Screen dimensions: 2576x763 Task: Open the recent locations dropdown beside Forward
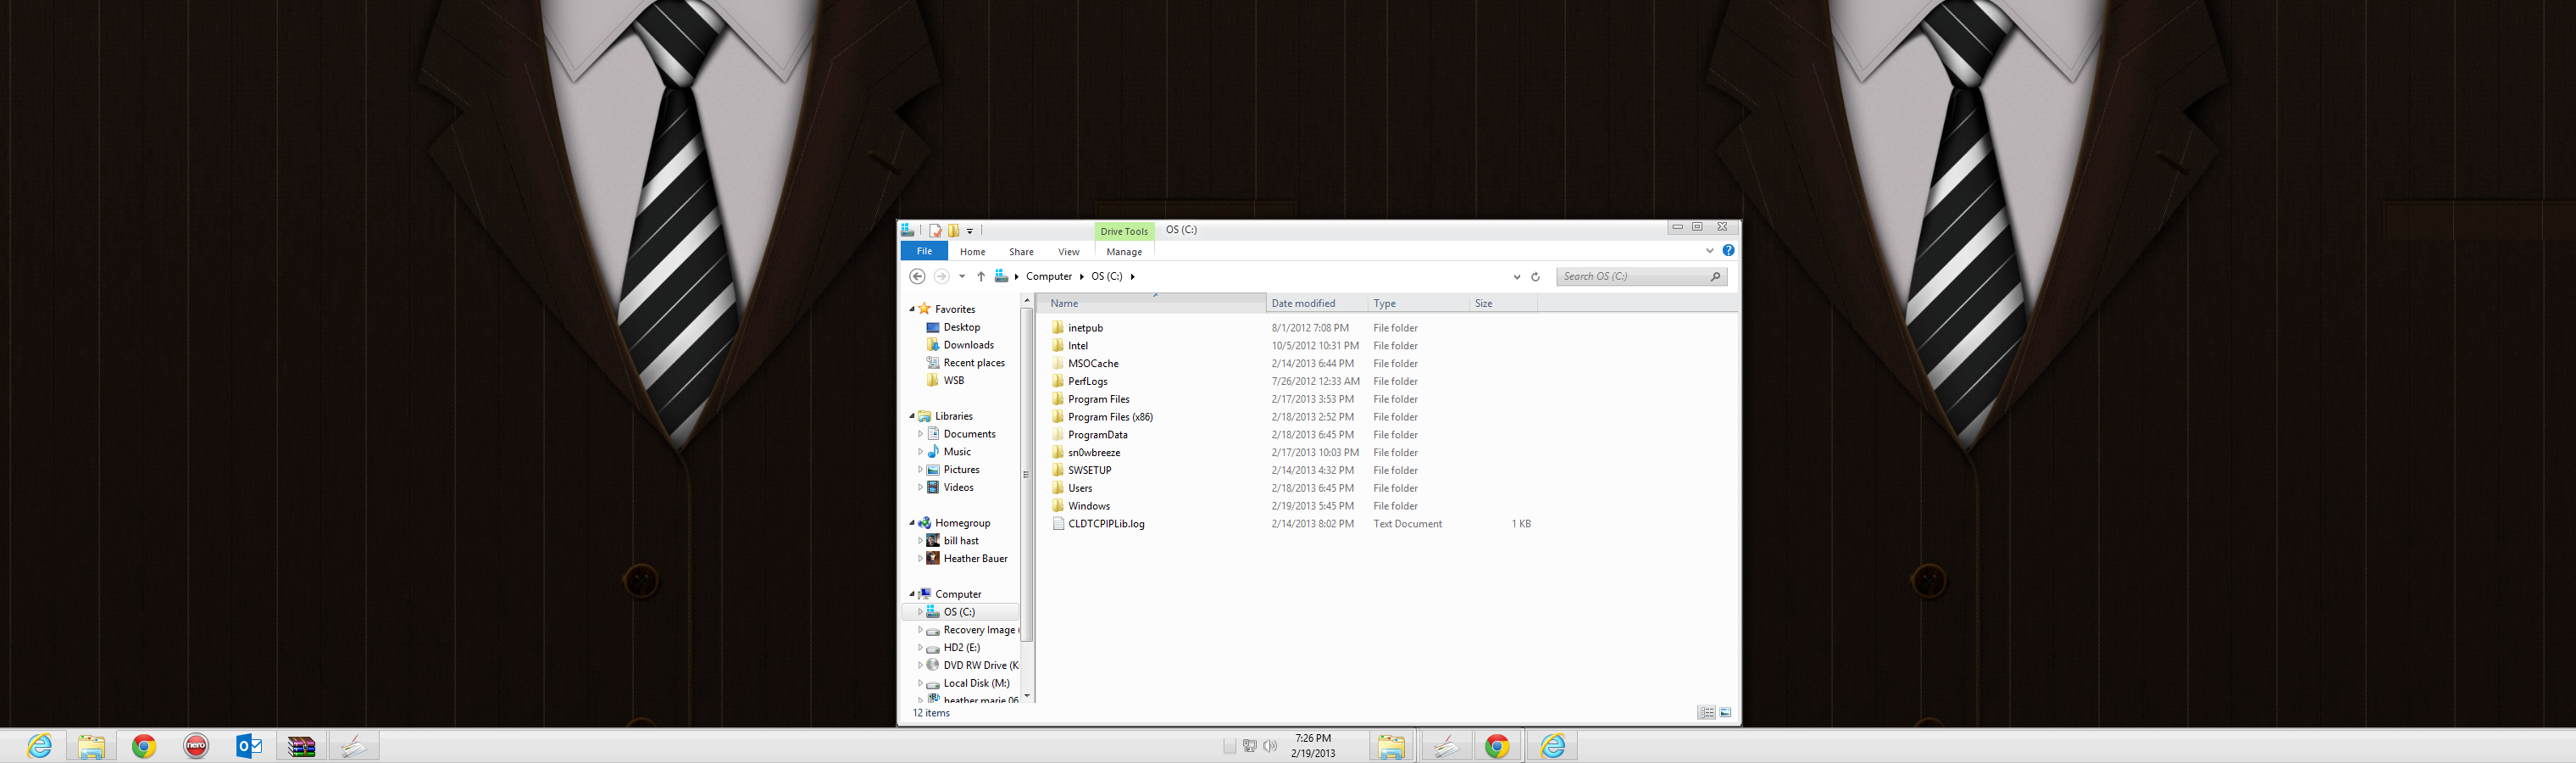coord(962,277)
